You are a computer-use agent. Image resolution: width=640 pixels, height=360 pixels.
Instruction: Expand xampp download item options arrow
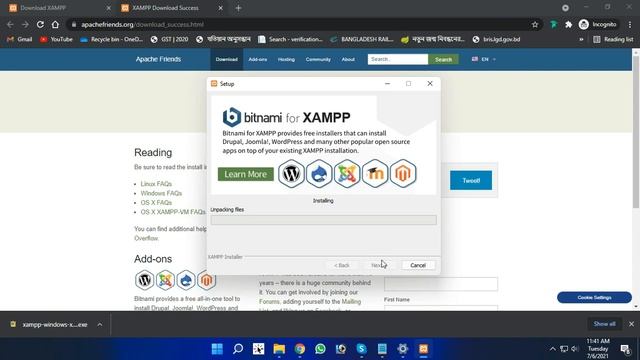point(100,324)
